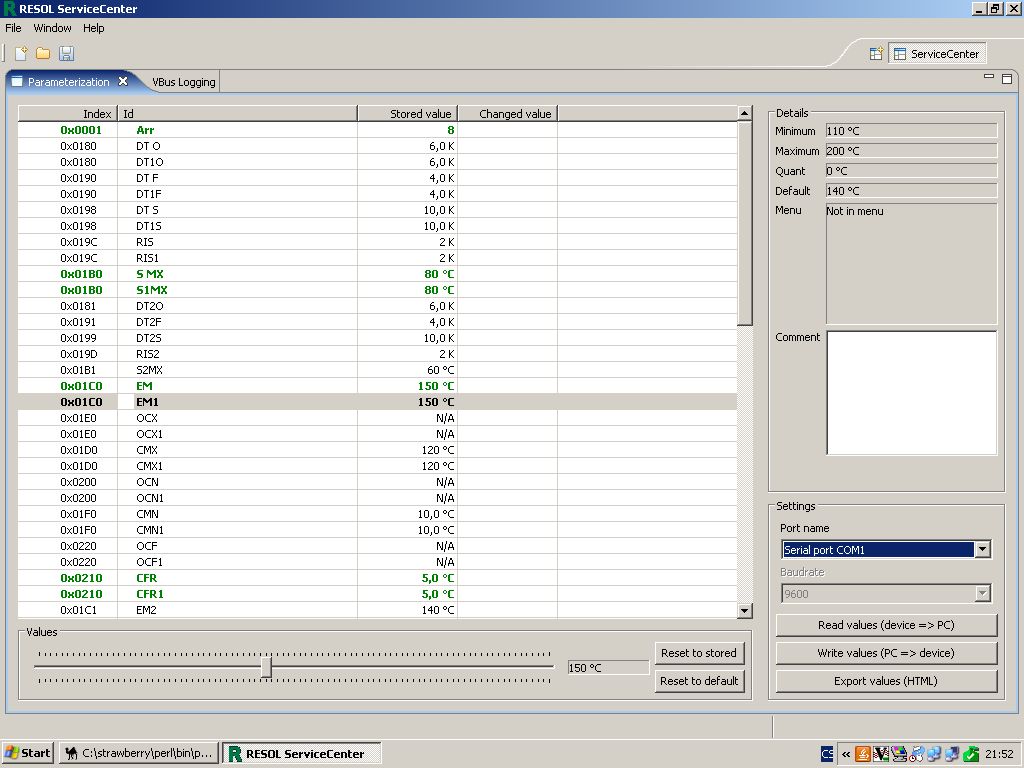This screenshot has width=1024, height=768.
Task: Click Read values (device => PC) button
Action: click(886, 625)
